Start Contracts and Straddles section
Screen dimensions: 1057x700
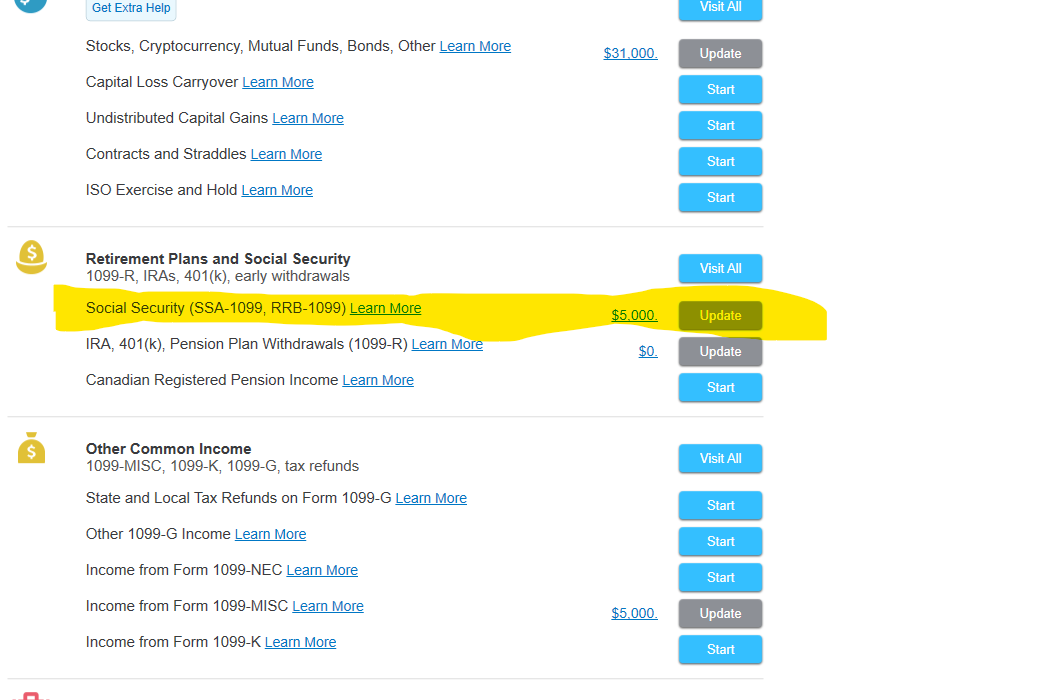(720, 162)
